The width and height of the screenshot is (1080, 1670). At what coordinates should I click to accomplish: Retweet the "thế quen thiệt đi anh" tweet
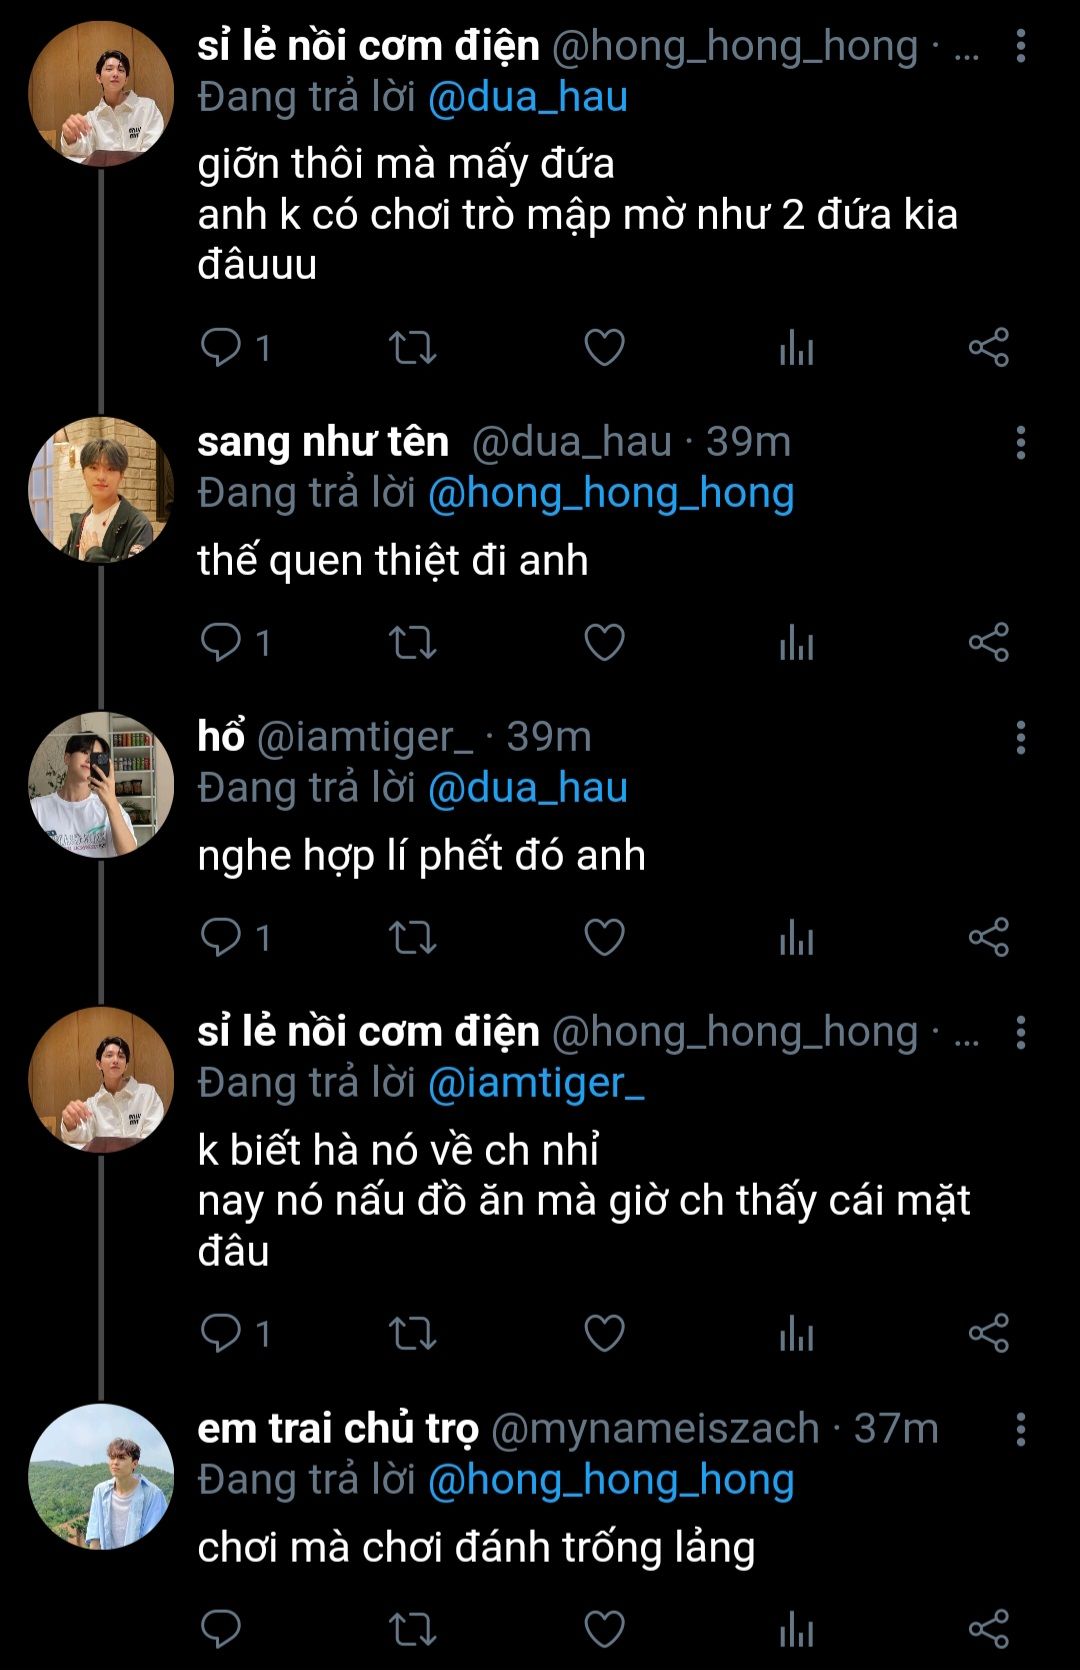412,642
